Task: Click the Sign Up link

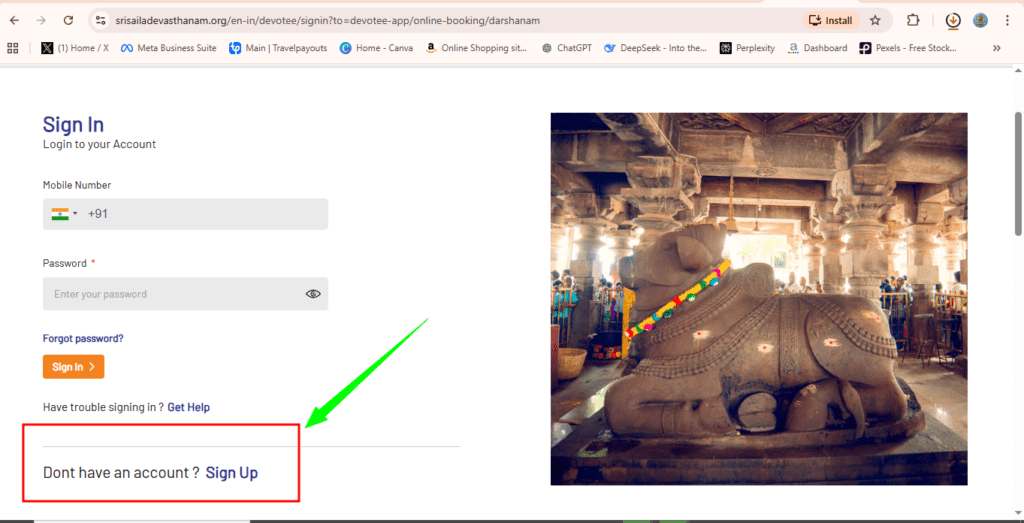Action: pyautogui.click(x=232, y=473)
